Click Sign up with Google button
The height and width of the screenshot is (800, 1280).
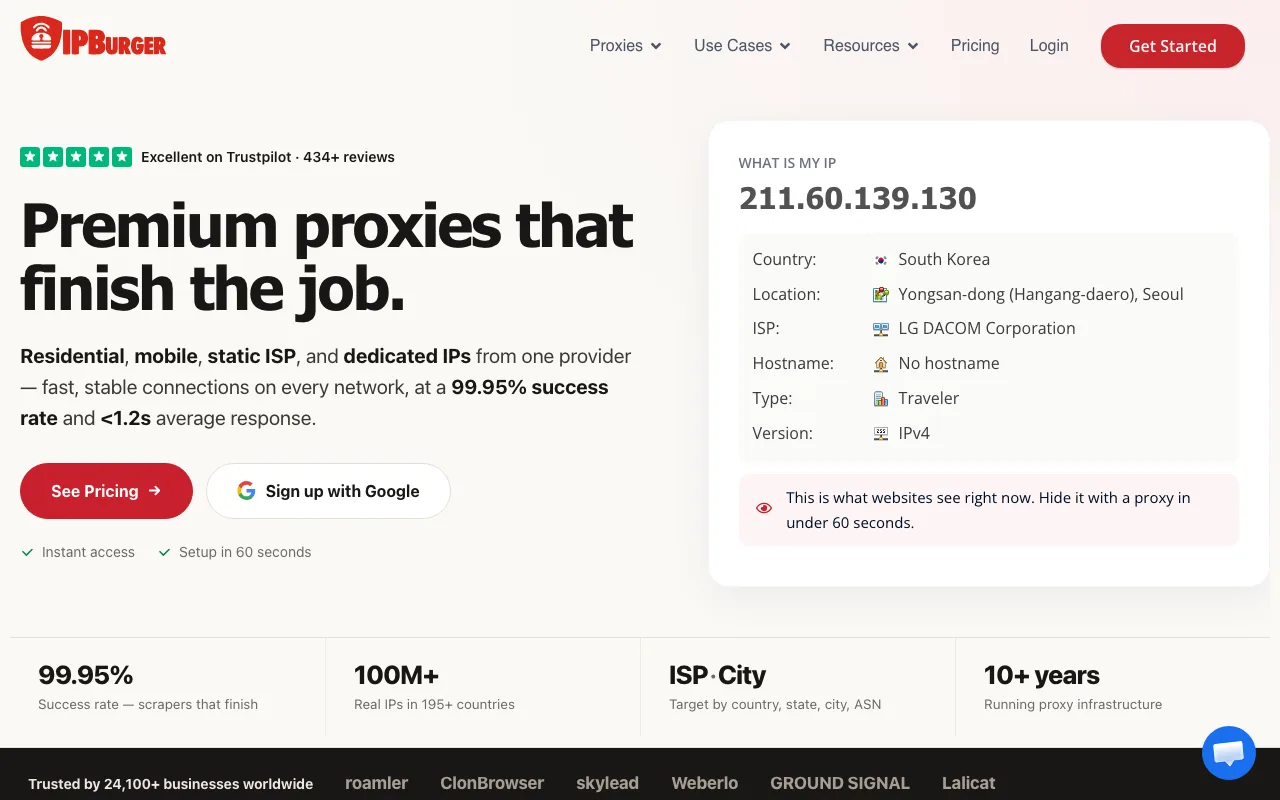click(x=329, y=491)
